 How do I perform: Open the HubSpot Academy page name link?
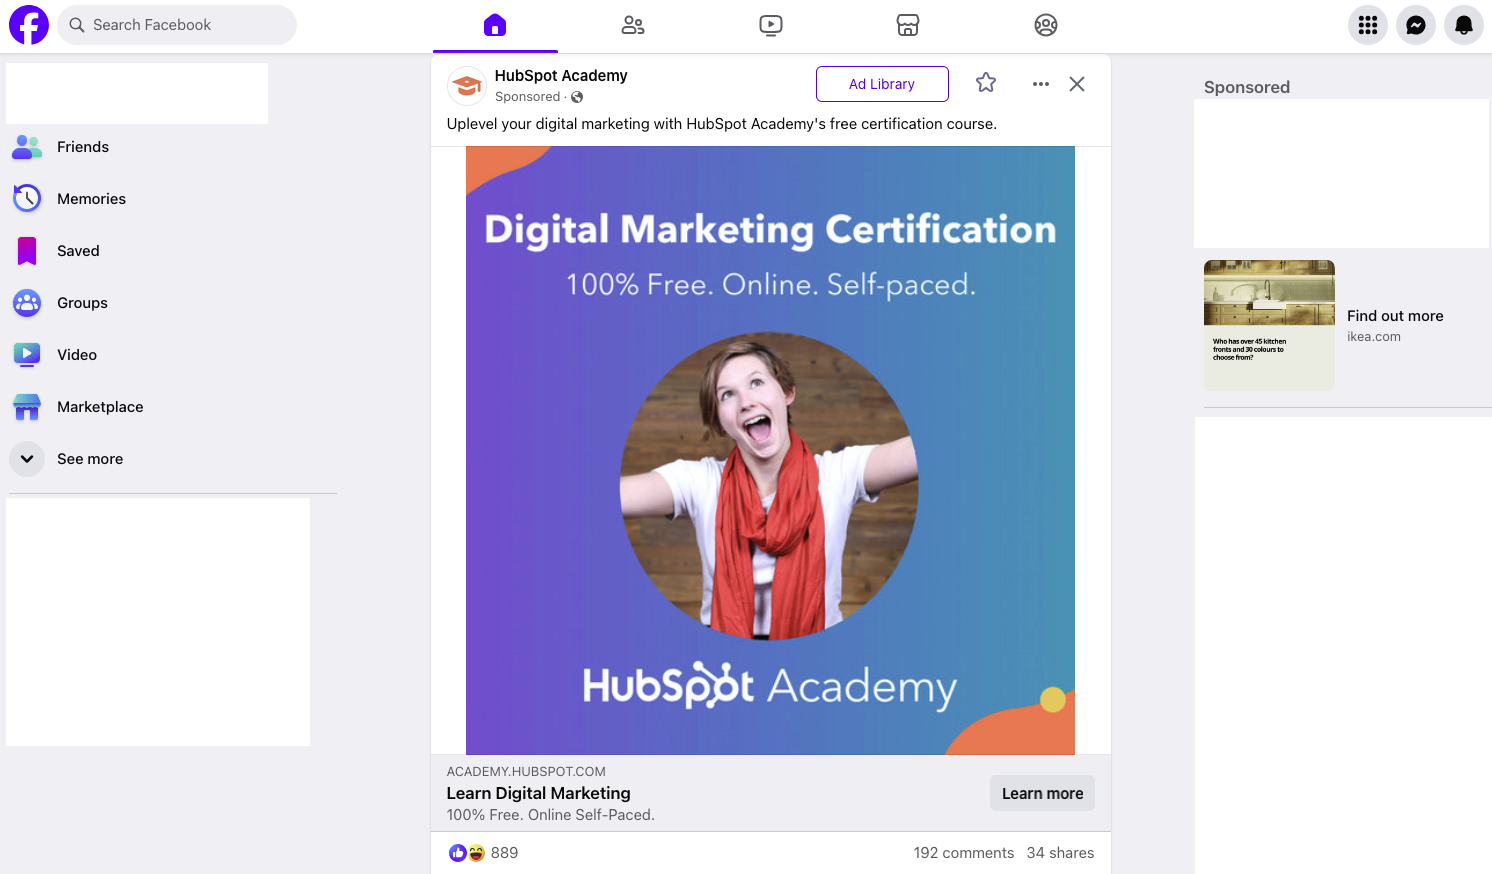point(561,76)
